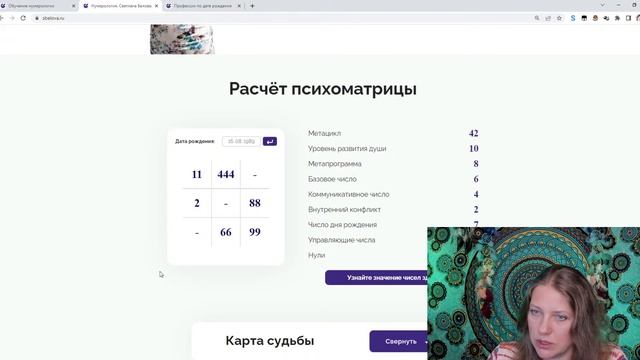The height and width of the screenshot is (360, 640).
Task: Reload the page with the refresh icon
Action: pos(23,18)
